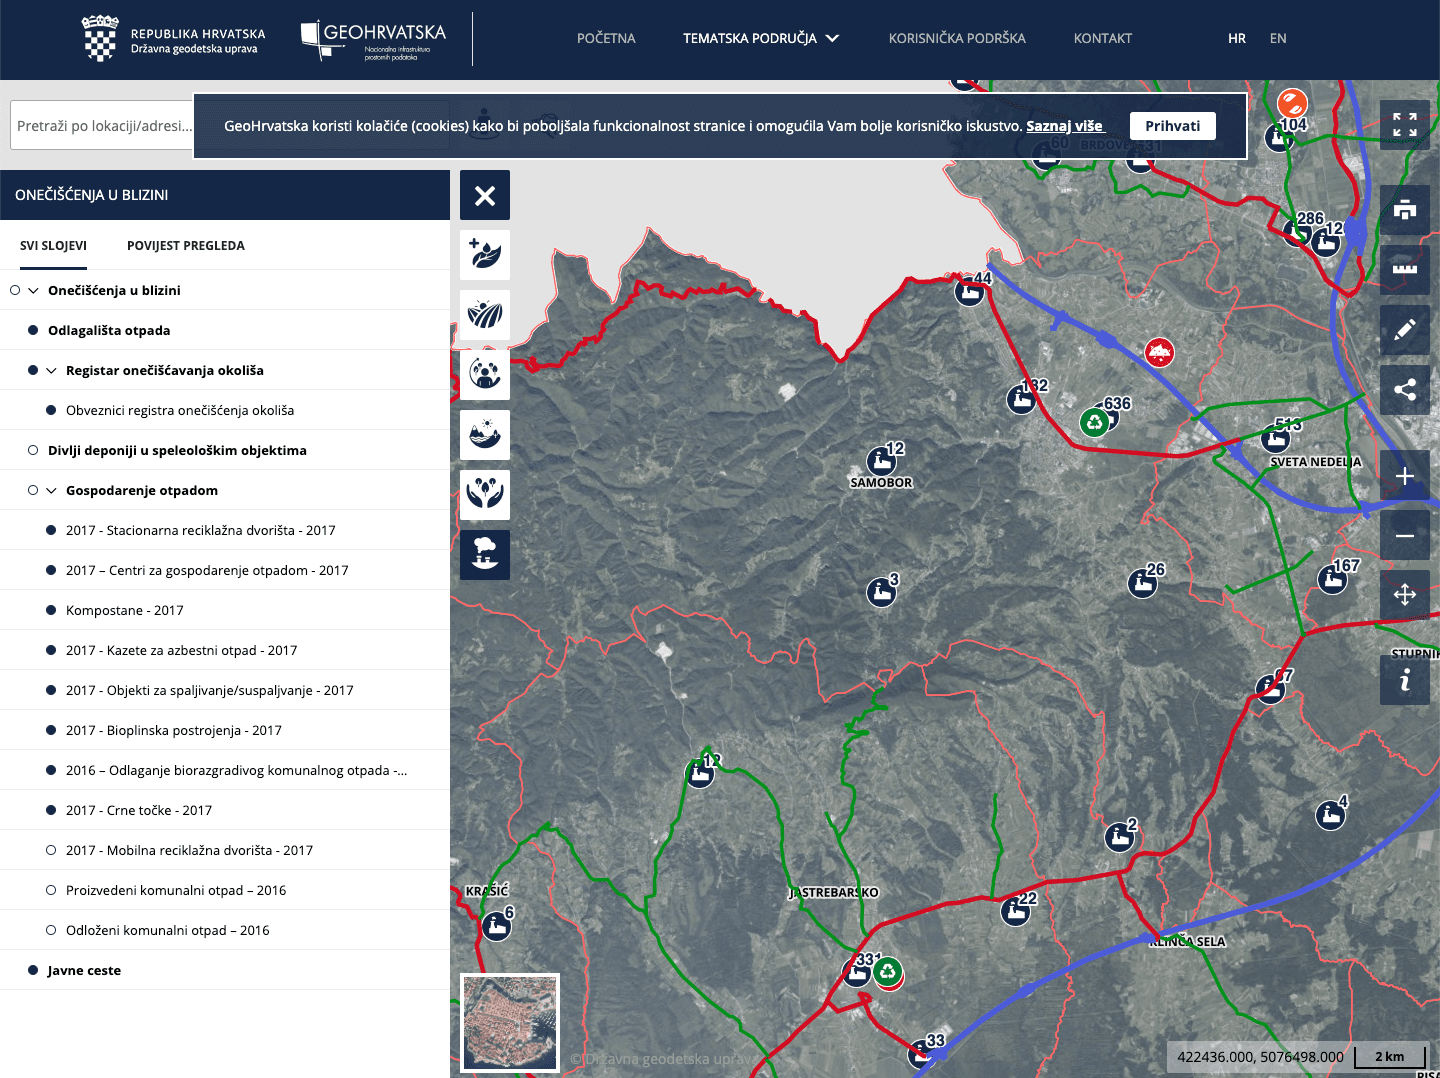Click the orange marker near 104
This screenshot has height=1078, width=1440.
pyautogui.click(x=1292, y=102)
